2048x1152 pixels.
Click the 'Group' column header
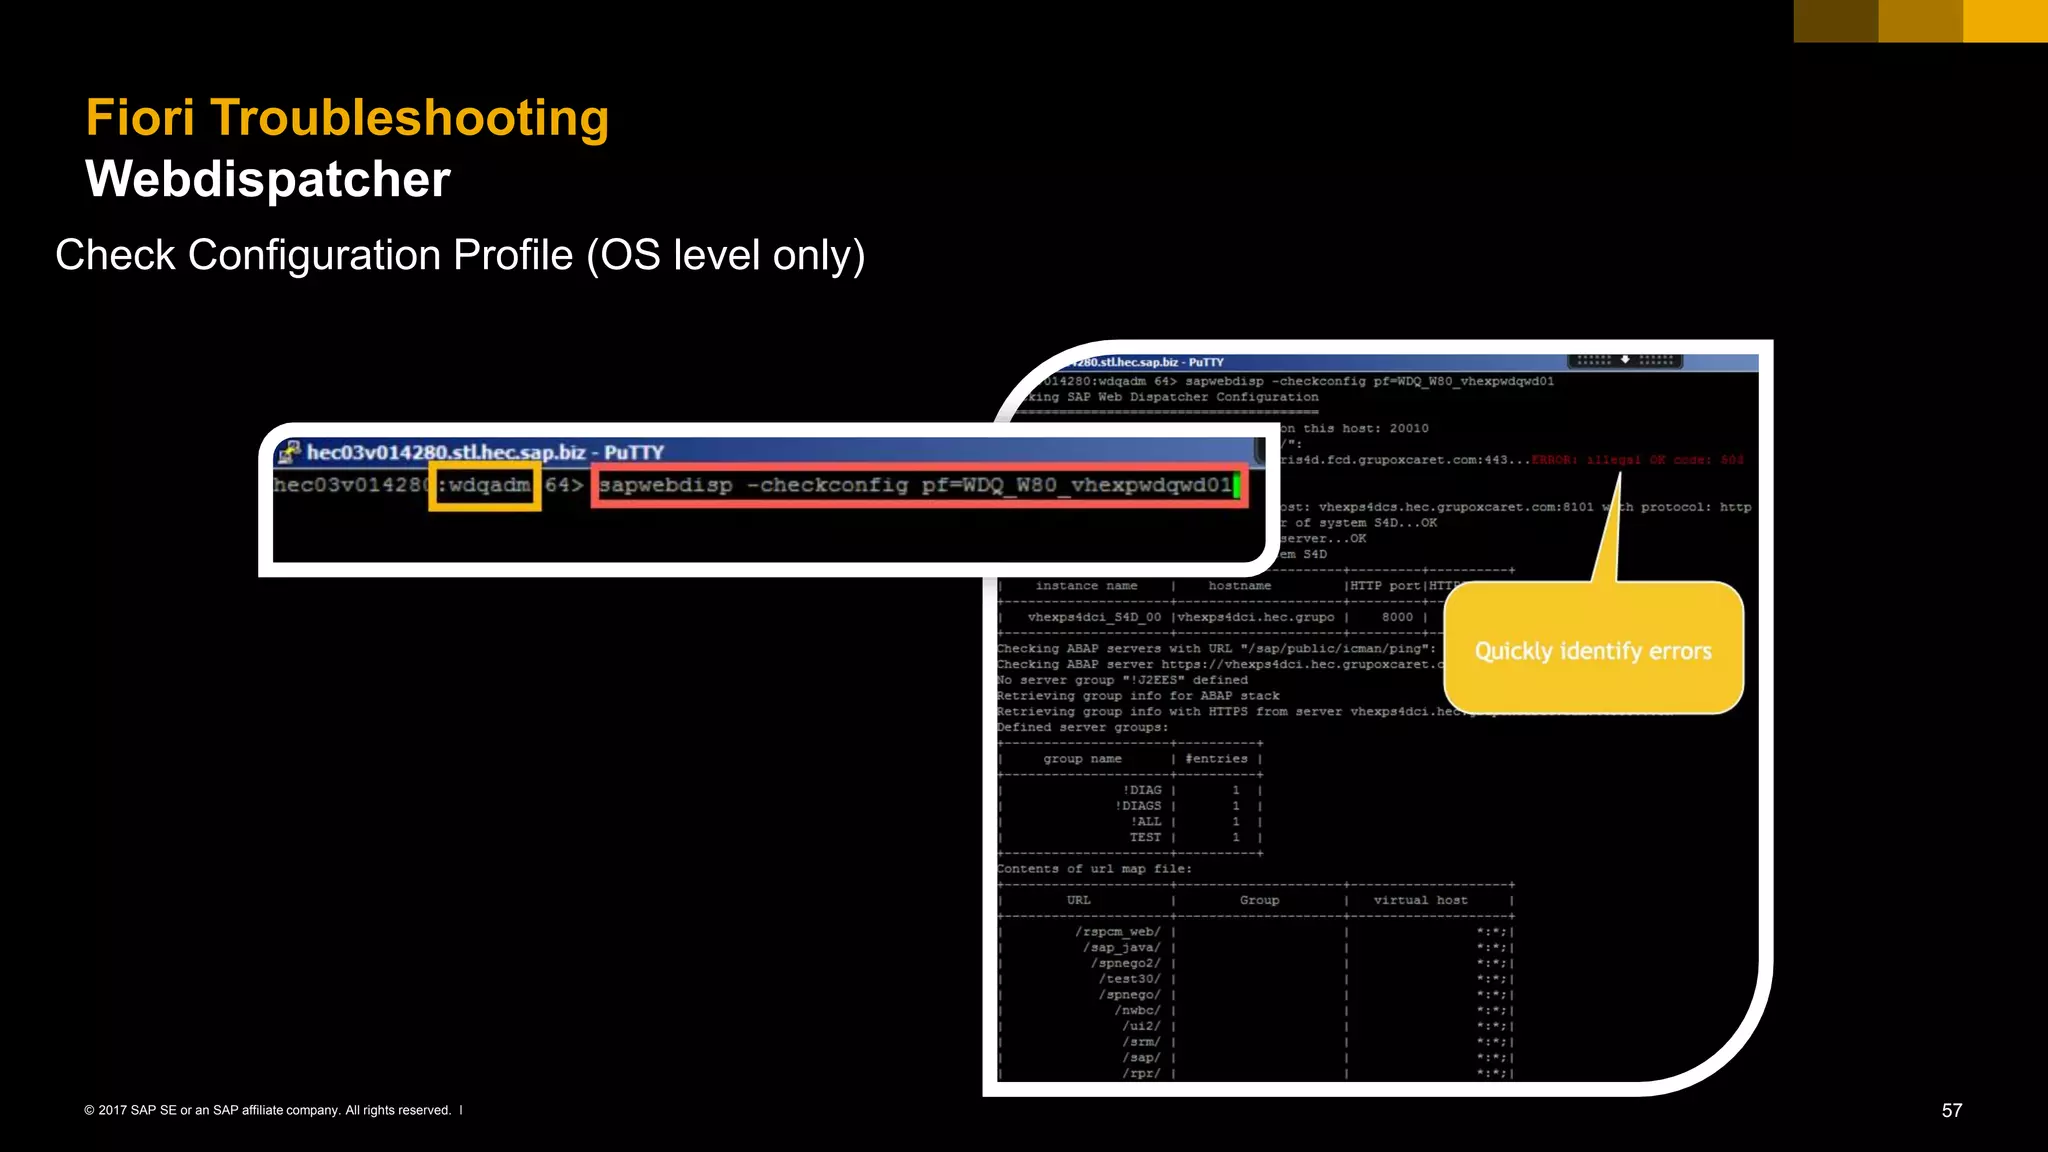click(x=1259, y=900)
